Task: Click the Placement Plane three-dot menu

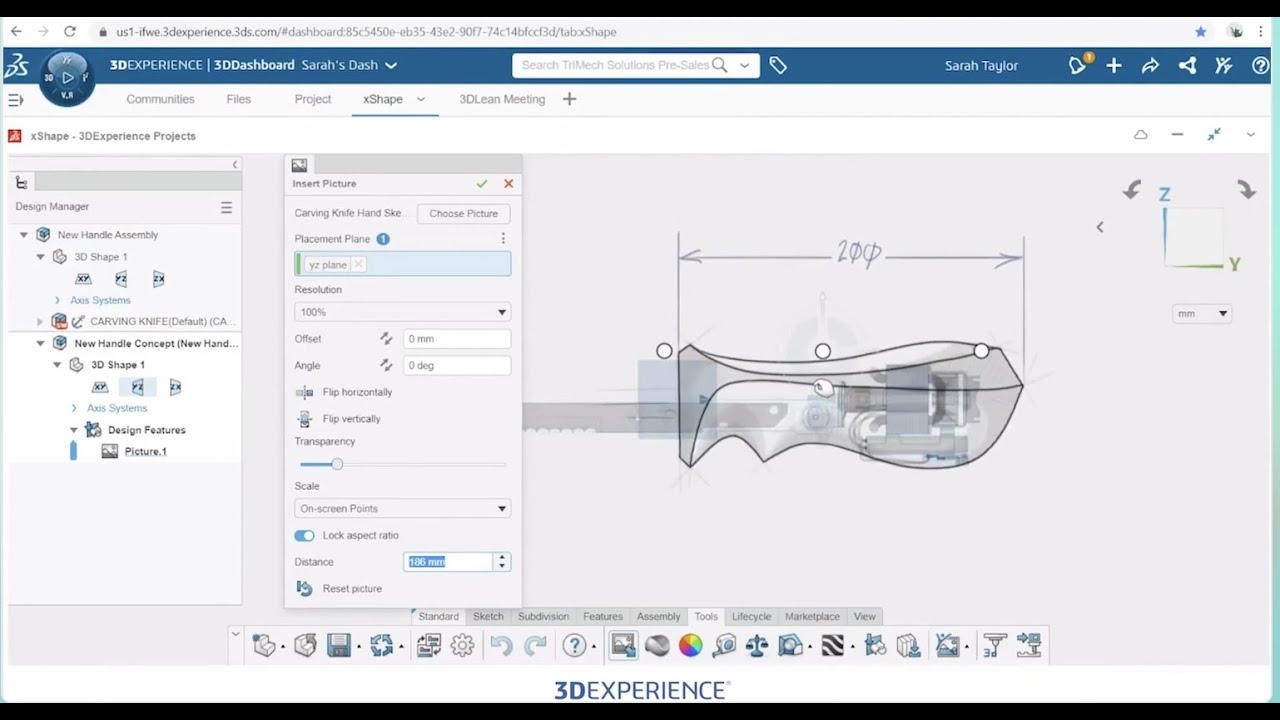Action: point(503,239)
